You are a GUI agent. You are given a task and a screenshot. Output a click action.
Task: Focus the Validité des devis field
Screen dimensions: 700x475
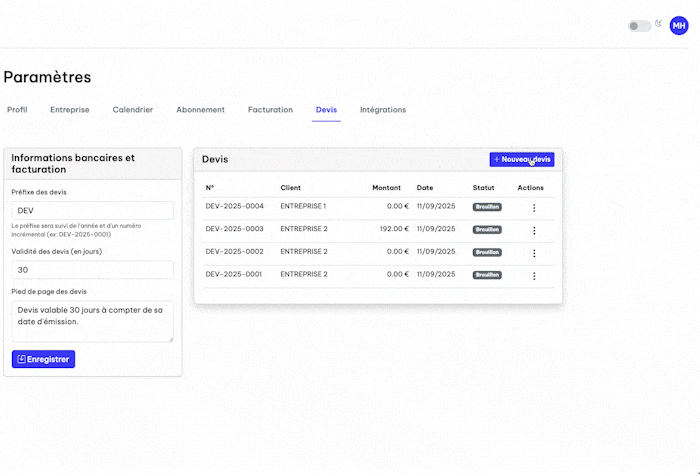92,270
